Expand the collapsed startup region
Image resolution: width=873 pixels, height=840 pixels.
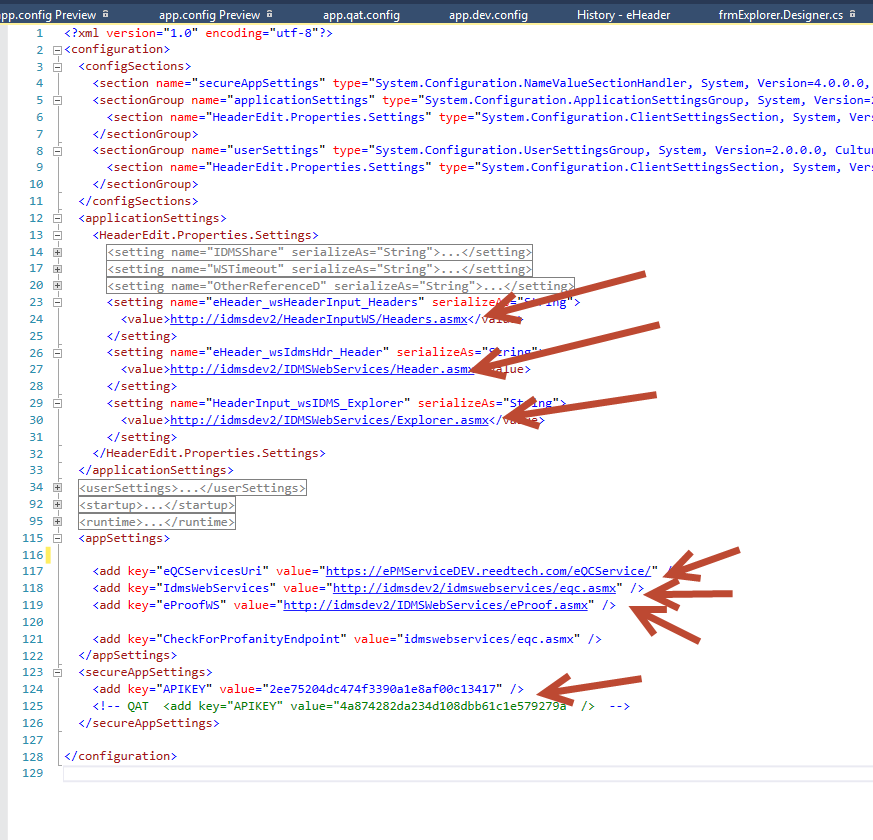57,504
